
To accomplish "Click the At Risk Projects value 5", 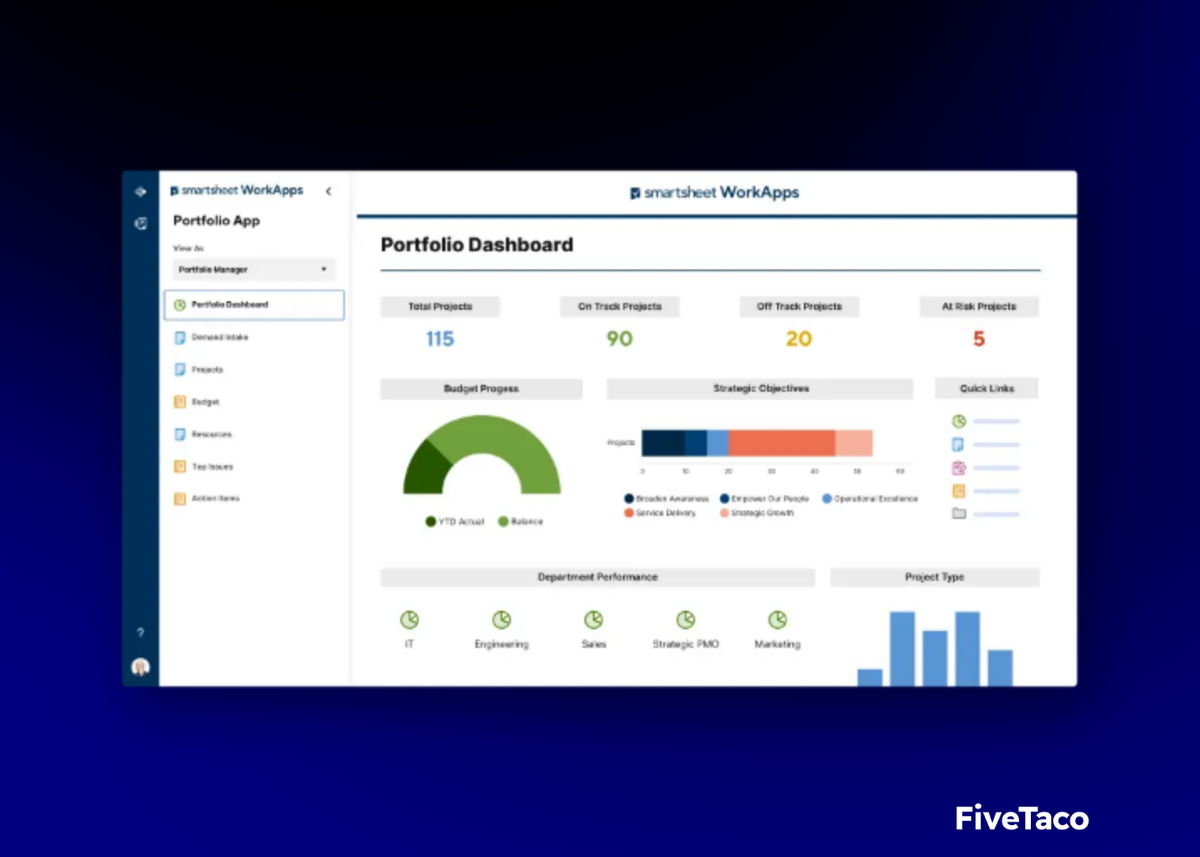I will (979, 339).
